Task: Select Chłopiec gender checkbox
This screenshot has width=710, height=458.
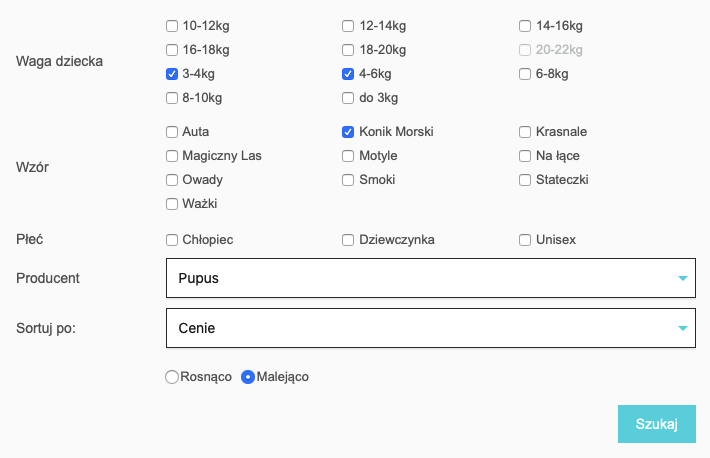Action: (x=172, y=240)
